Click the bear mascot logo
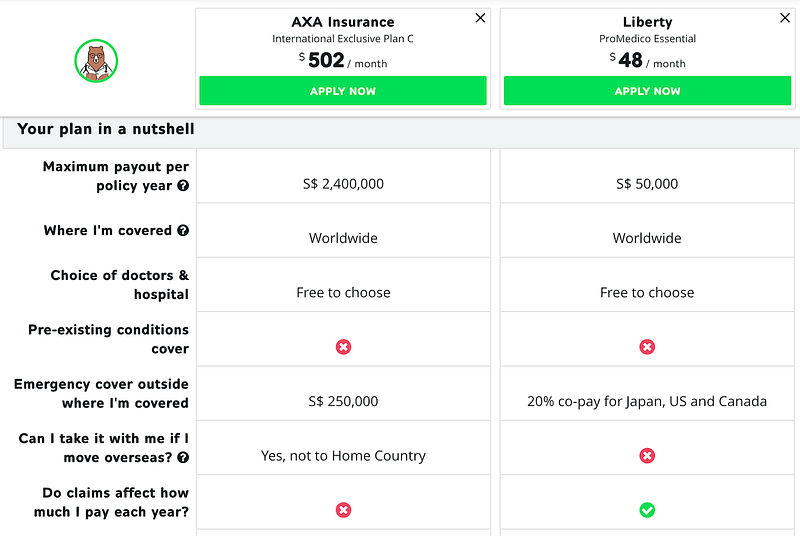Image resolution: width=800 pixels, height=536 pixels. click(96, 61)
